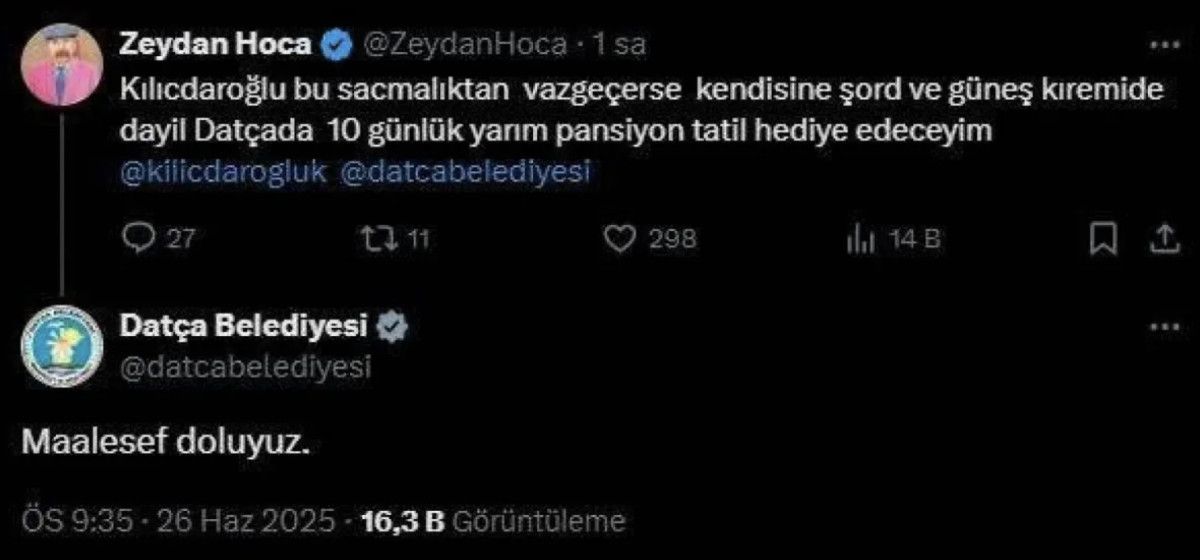Click the @kilicdarogluk mention link
Viewport: 1200px width, 560px height.
223,171
